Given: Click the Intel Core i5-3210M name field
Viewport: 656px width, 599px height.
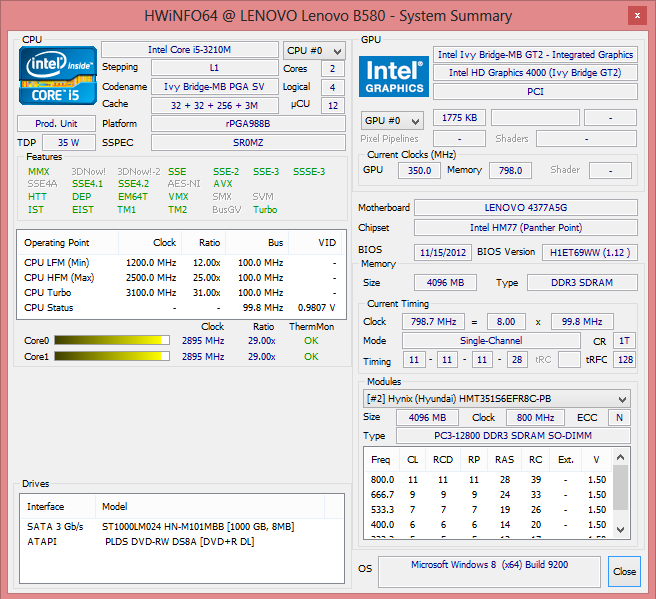Looking at the screenshot, I should [190, 50].
